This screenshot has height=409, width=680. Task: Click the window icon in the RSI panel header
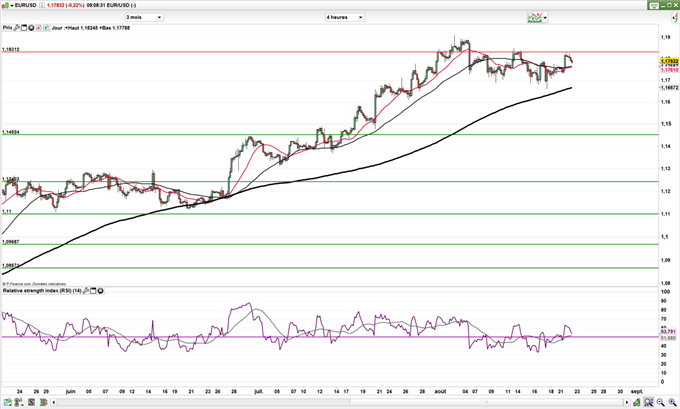coord(93,291)
